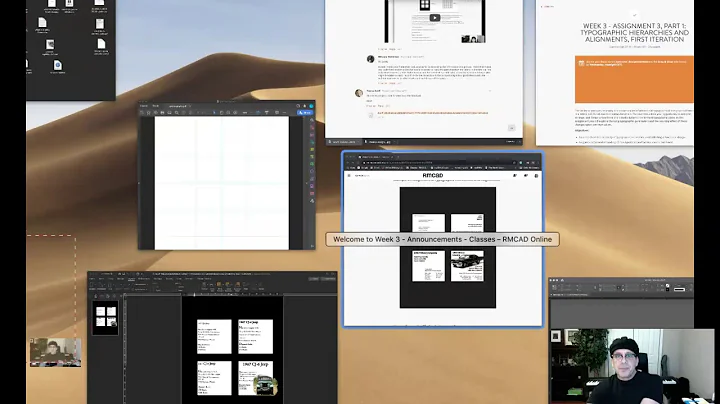Expand Acrobat's left navigation pane arrow
The image size is (720, 404).
pyautogui.click(x=140, y=183)
